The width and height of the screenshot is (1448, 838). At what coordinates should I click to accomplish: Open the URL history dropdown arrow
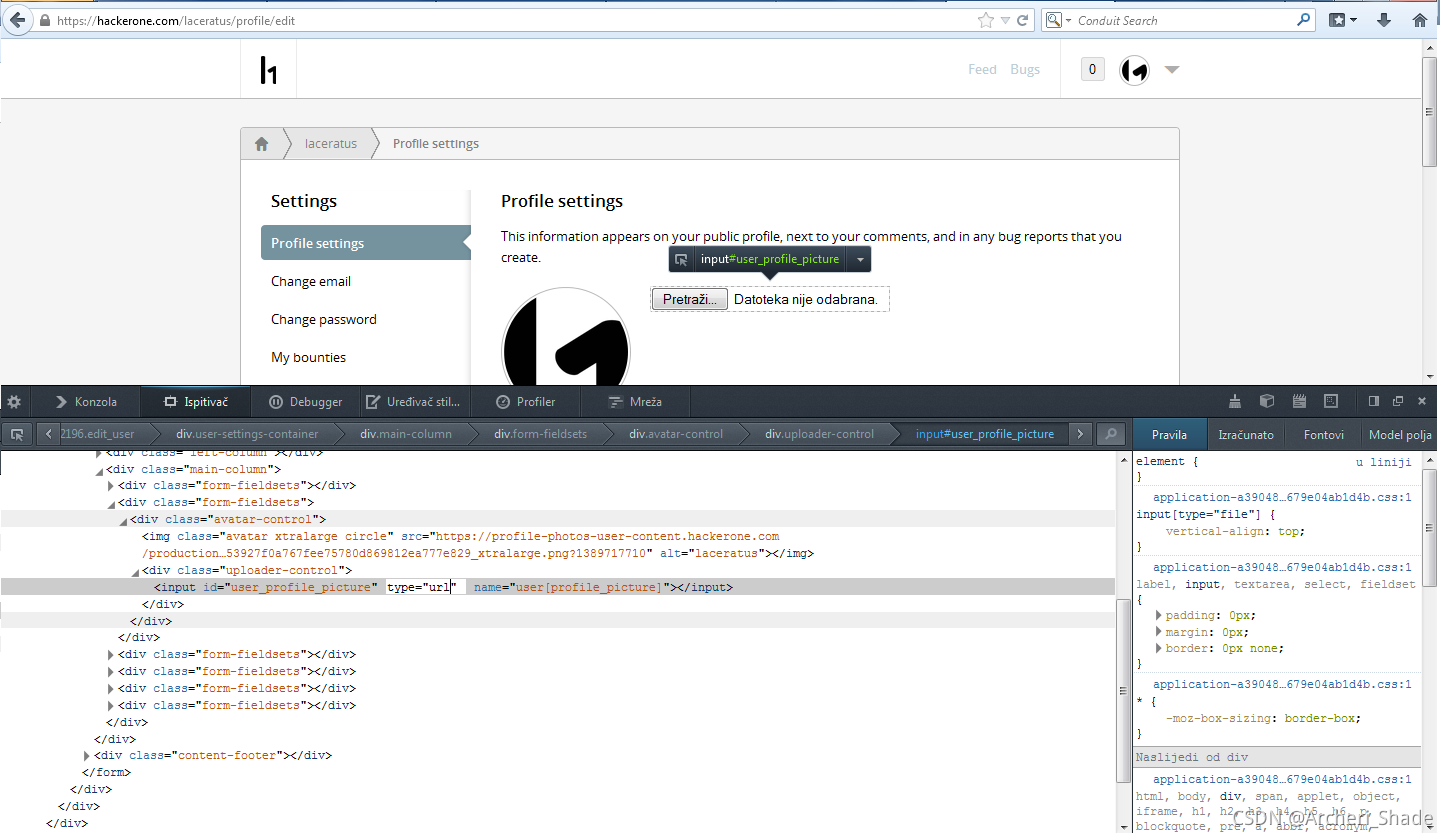(1005, 20)
